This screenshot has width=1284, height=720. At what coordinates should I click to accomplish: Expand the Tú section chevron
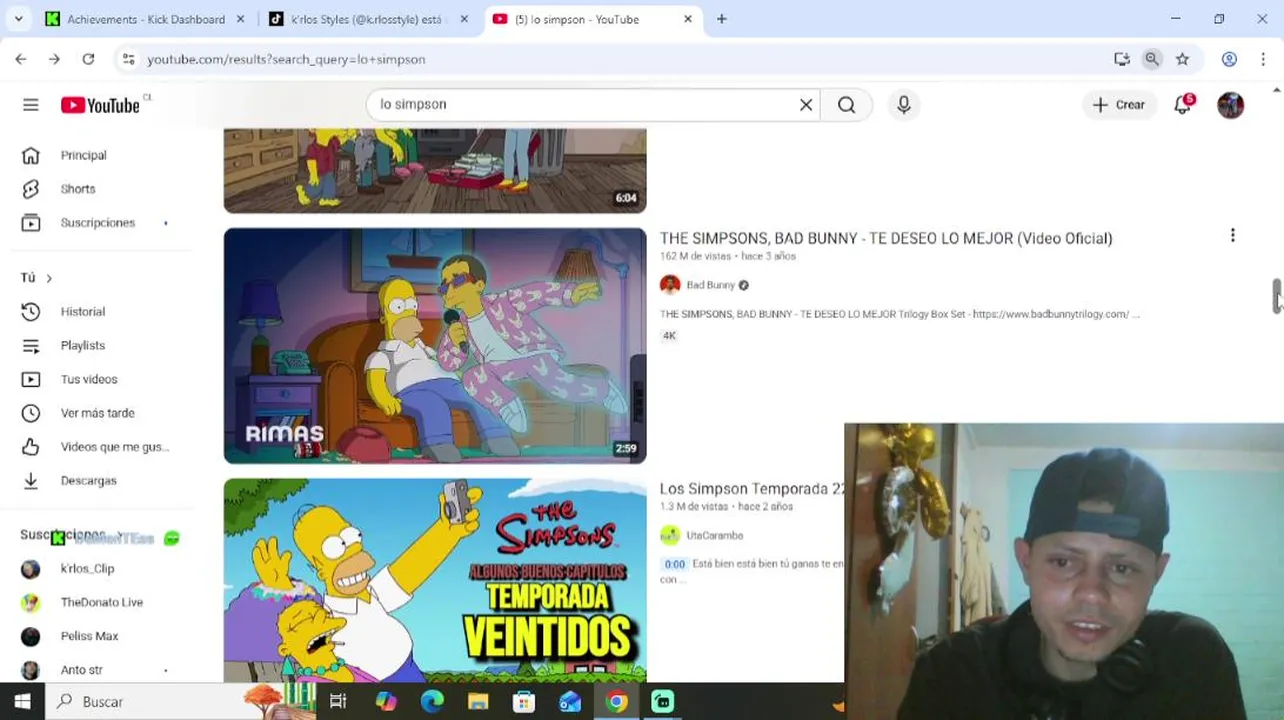[x=48, y=278]
